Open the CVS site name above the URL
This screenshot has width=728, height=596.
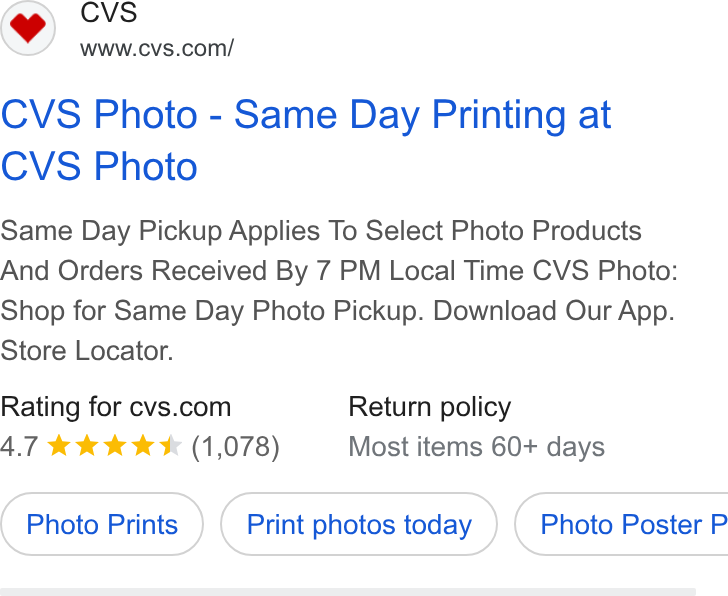click(109, 12)
